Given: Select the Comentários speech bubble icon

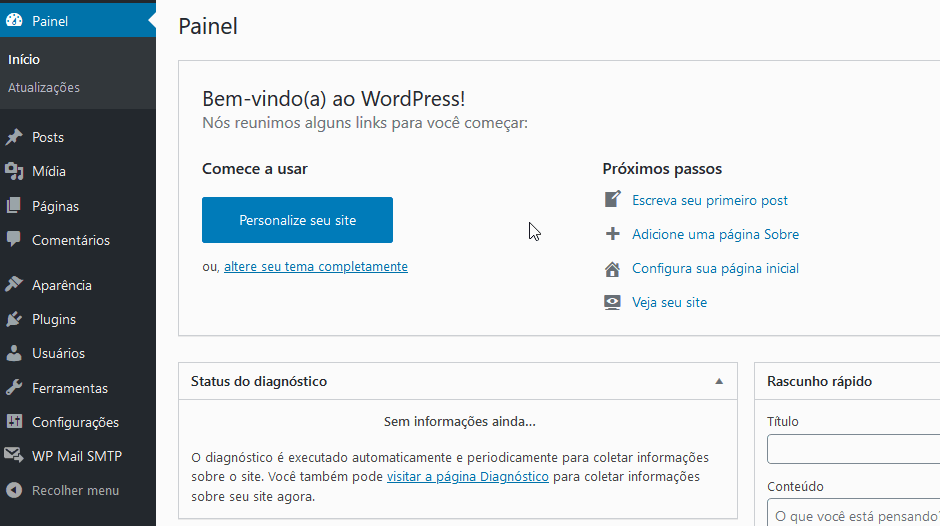Looking at the screenshot, I should [14, 240].
